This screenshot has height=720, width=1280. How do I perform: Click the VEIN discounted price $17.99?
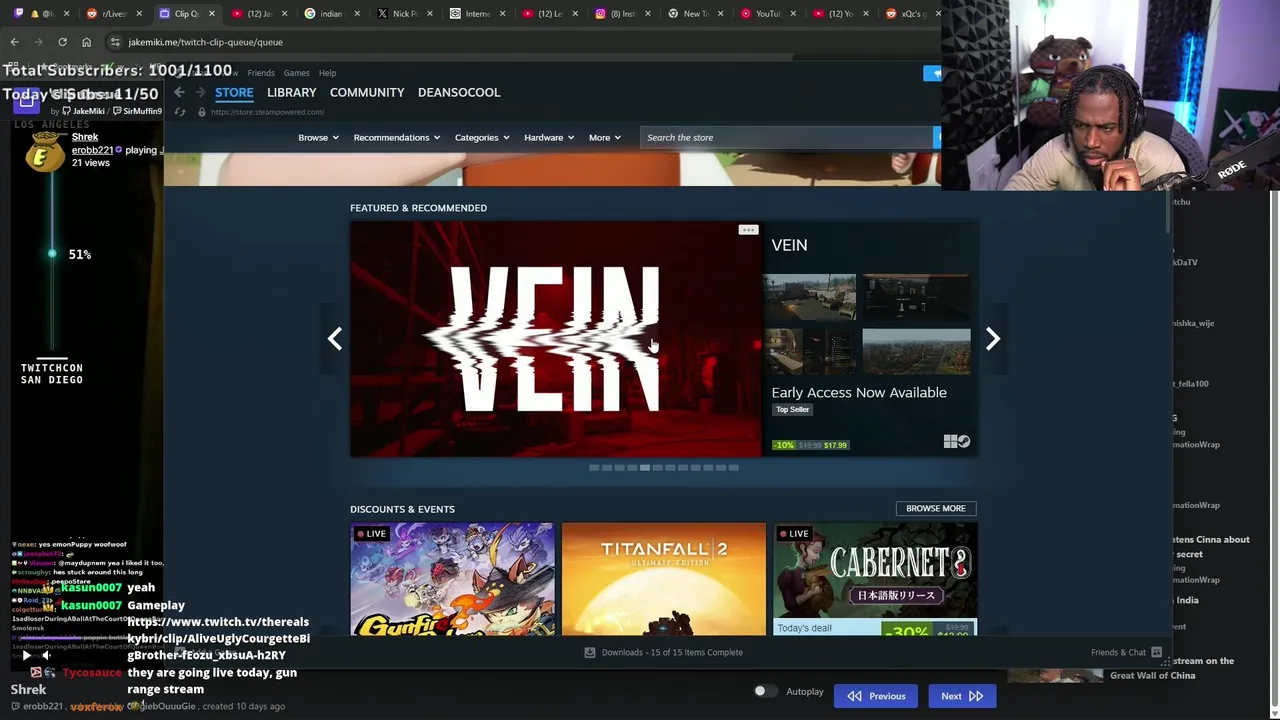tap(835, 445)
